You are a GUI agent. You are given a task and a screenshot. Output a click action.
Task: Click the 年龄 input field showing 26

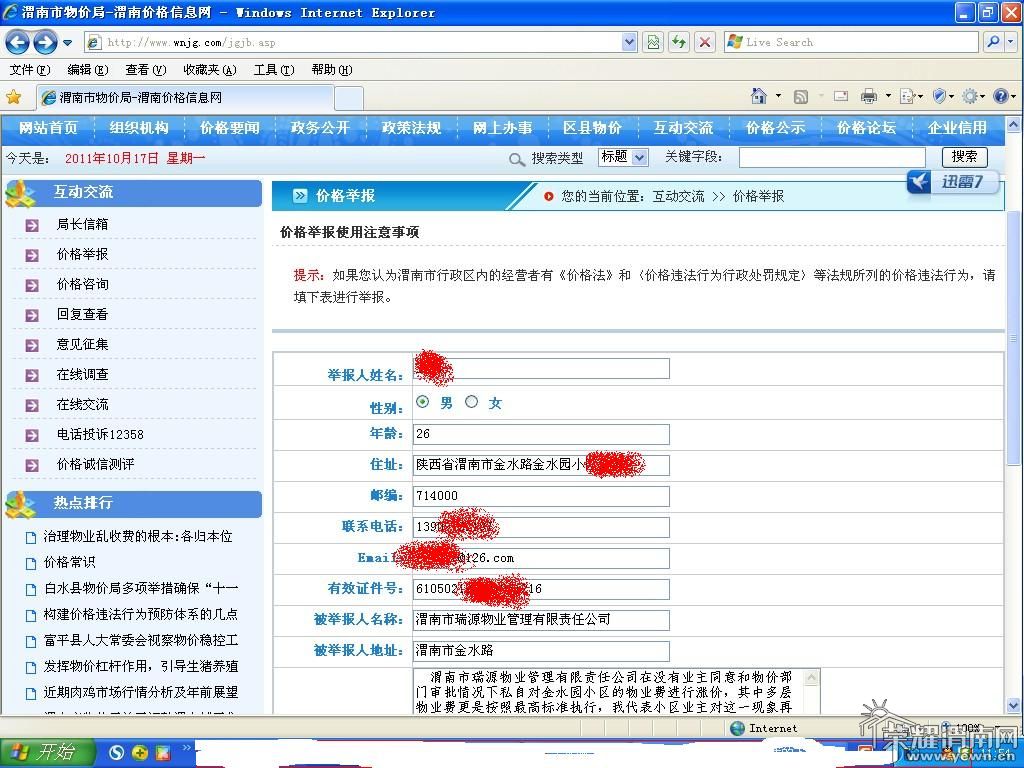click(541, 434)
